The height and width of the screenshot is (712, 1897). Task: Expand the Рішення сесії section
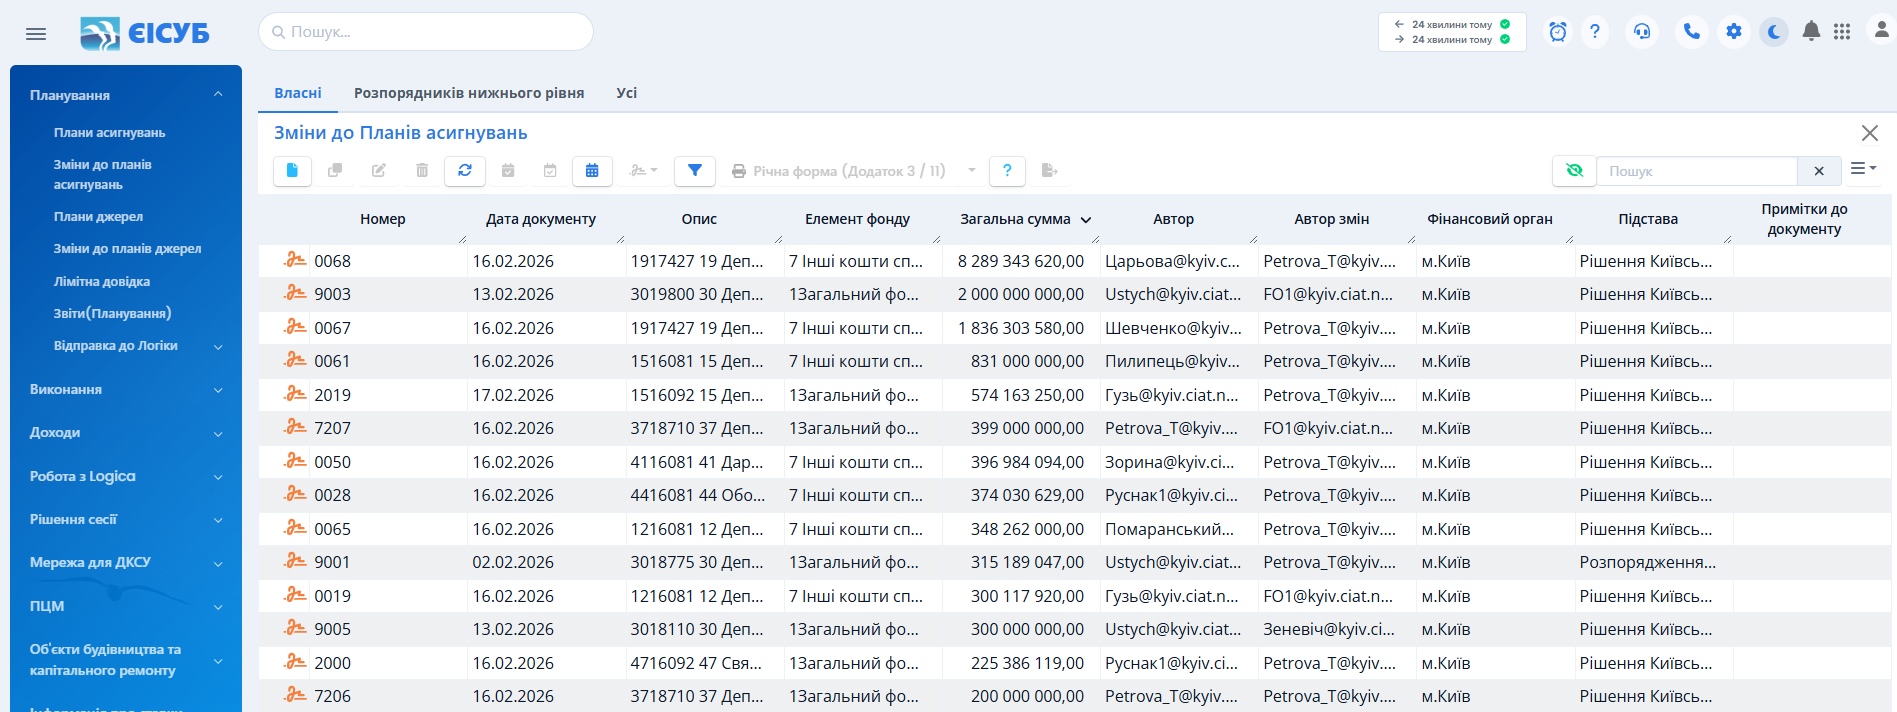coord(126,519)
